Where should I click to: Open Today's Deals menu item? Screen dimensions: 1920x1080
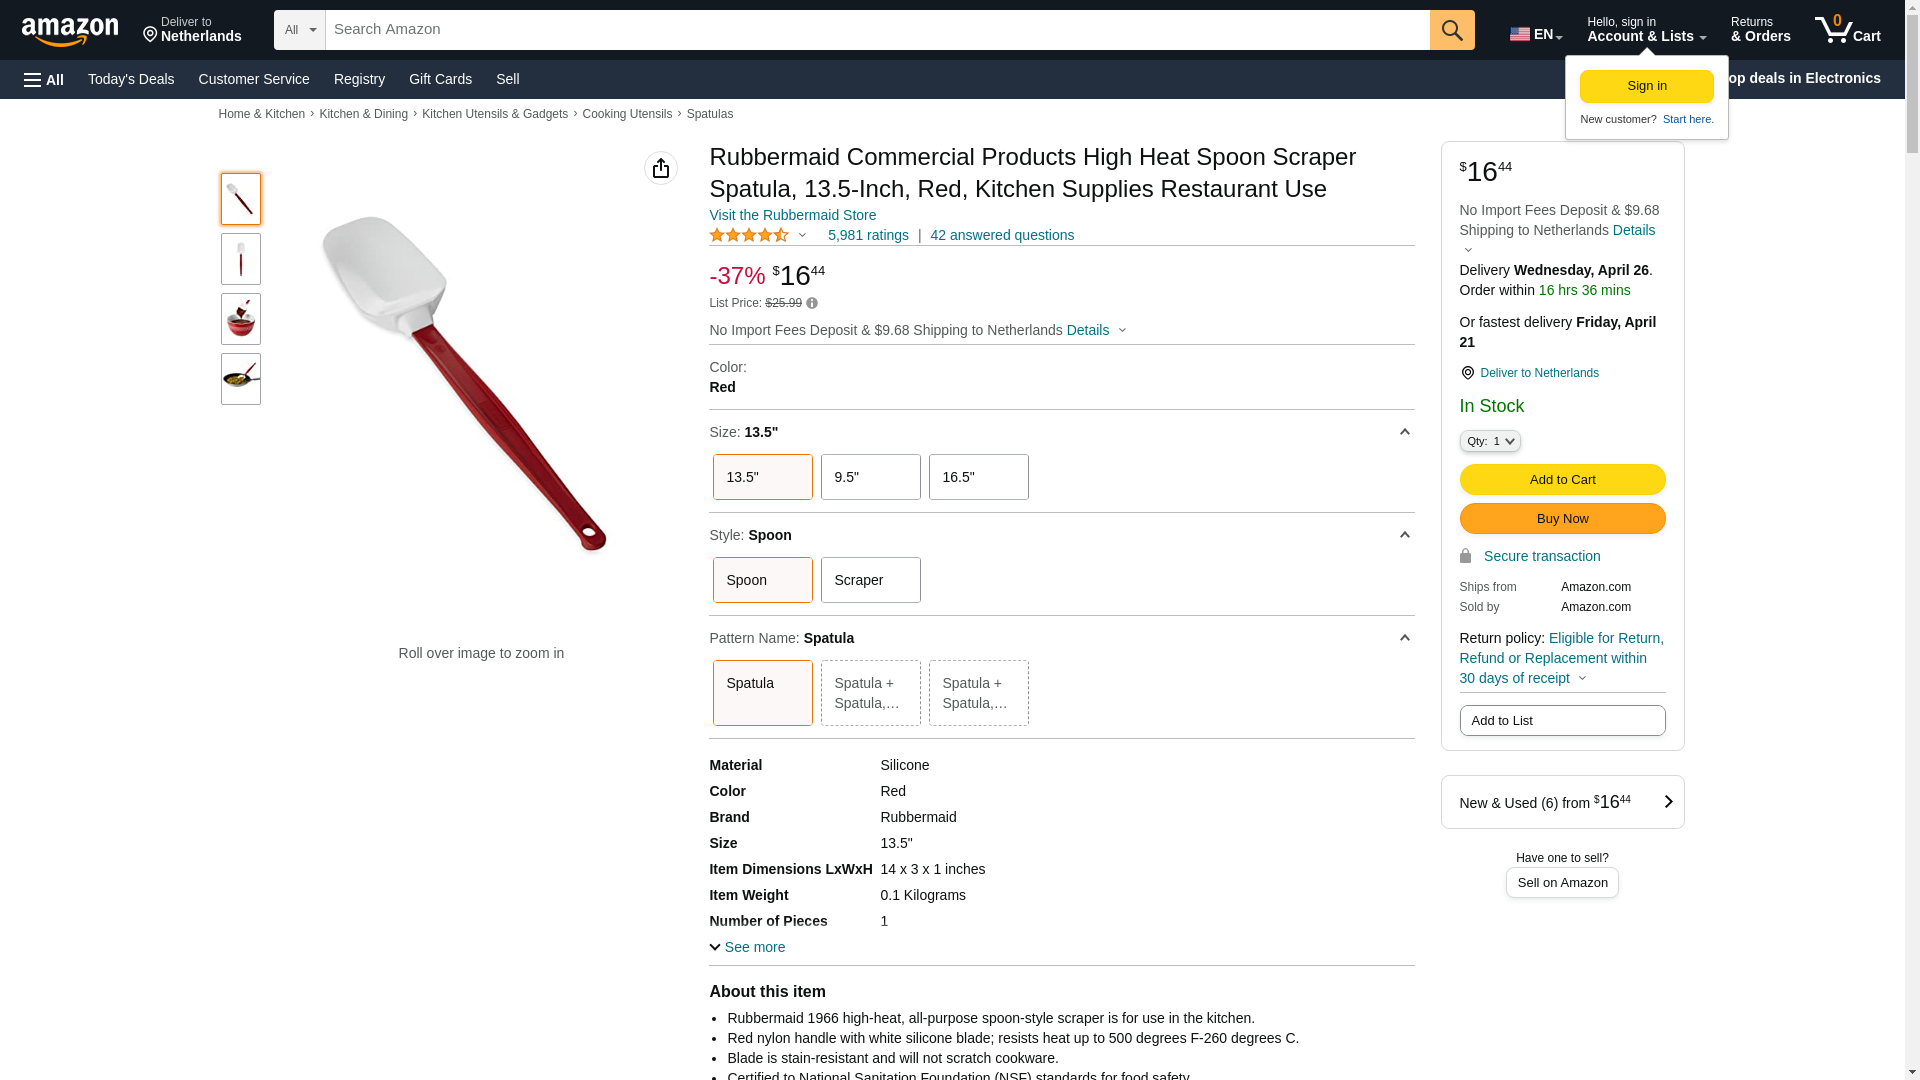[x=131, y=79]
